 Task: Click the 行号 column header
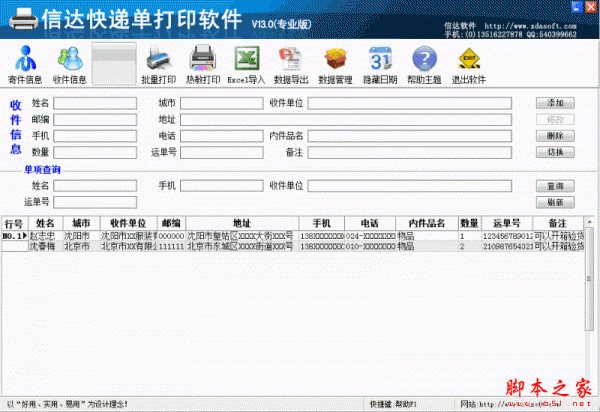tap(15, 223)
